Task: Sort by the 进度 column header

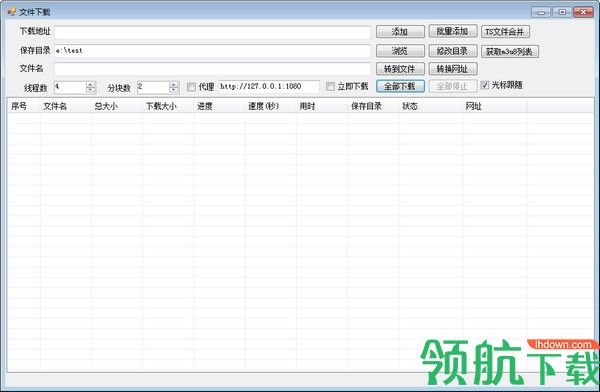Action: point(219,106)
